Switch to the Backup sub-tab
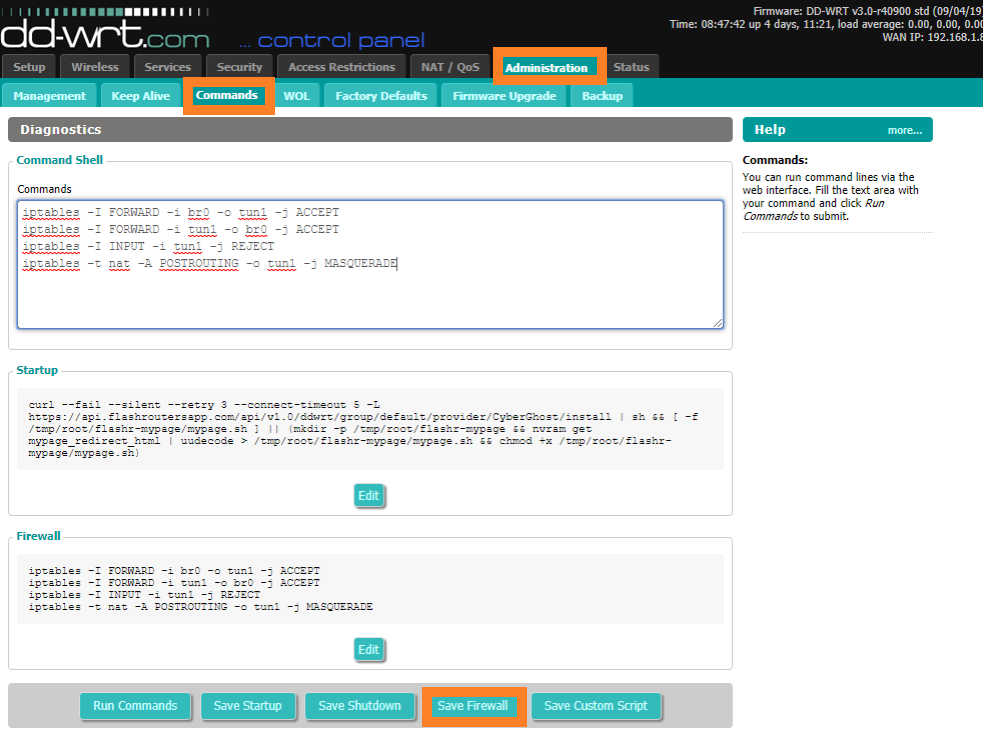 602,96
